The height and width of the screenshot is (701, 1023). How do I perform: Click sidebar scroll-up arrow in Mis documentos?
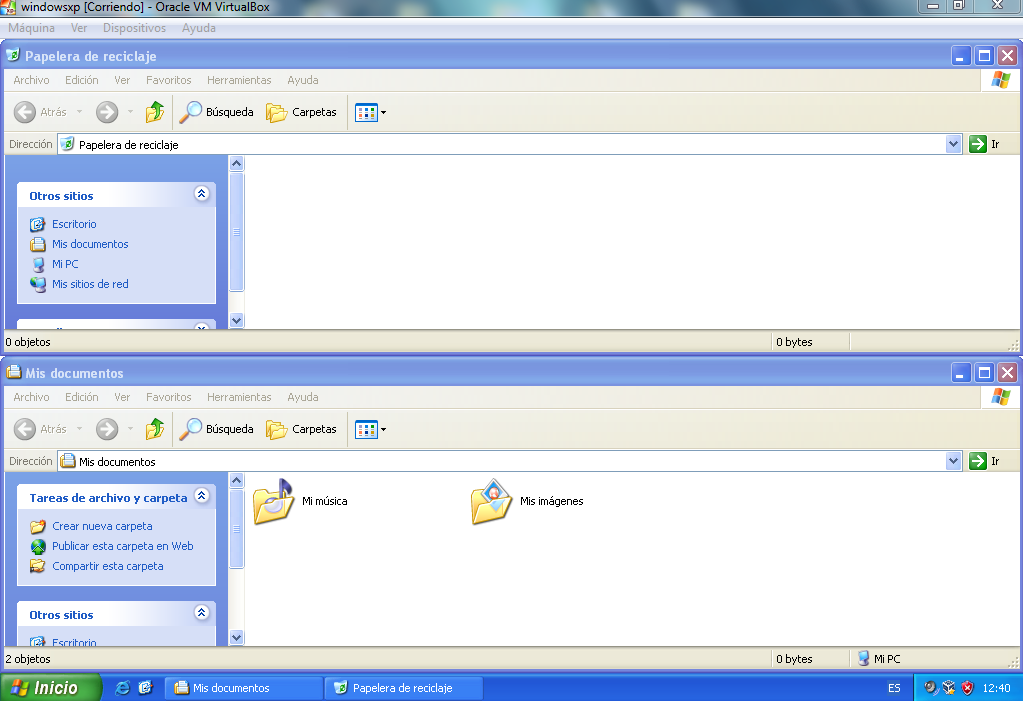pyautogui.click(x=237, y=480)
